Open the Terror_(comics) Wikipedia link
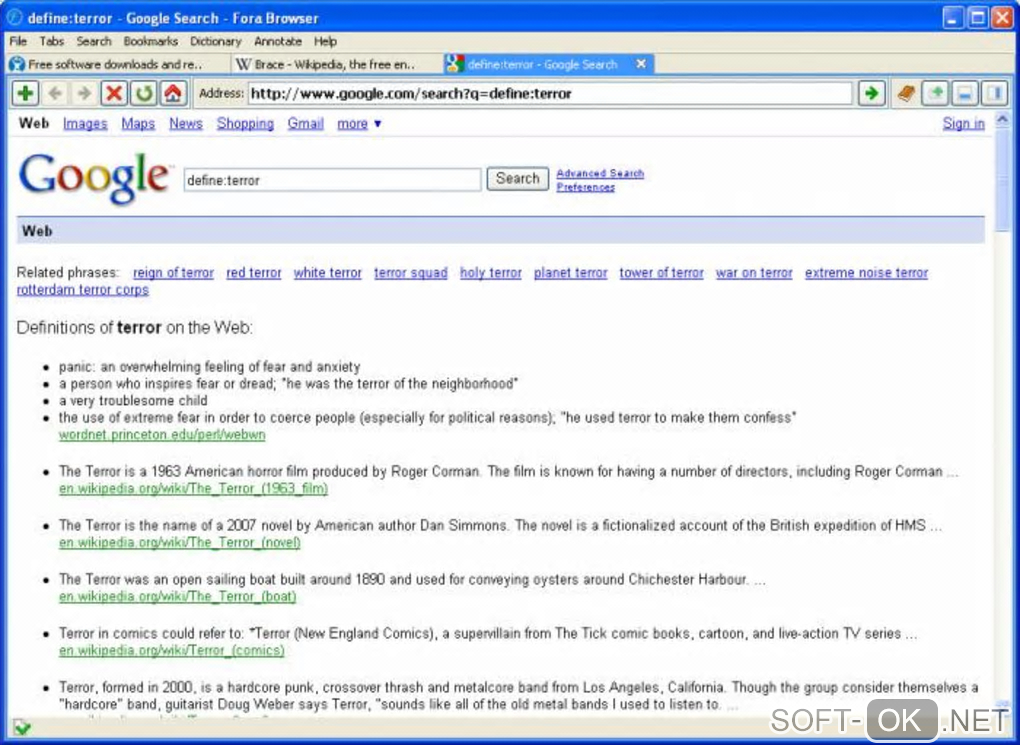 point(172,651)
